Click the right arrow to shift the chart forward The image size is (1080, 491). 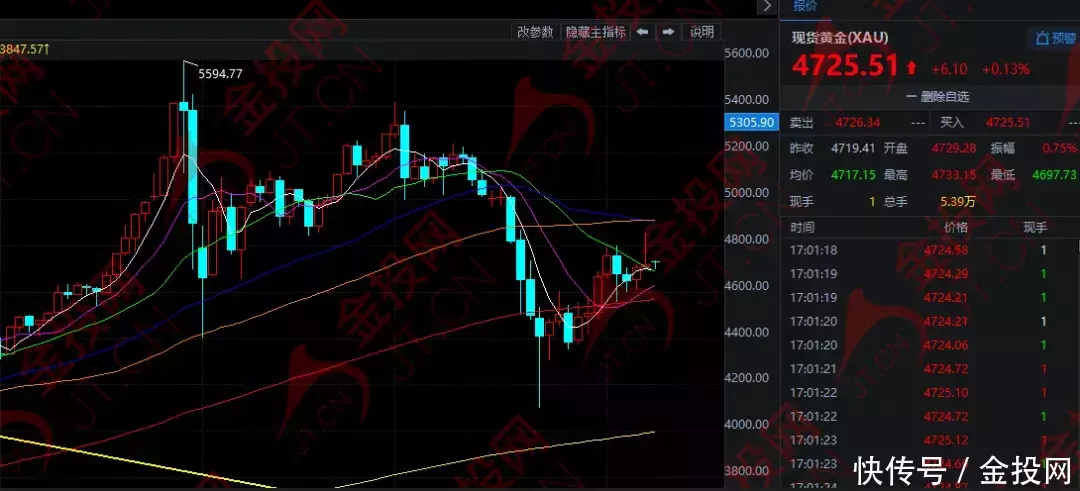coord(668,32)
